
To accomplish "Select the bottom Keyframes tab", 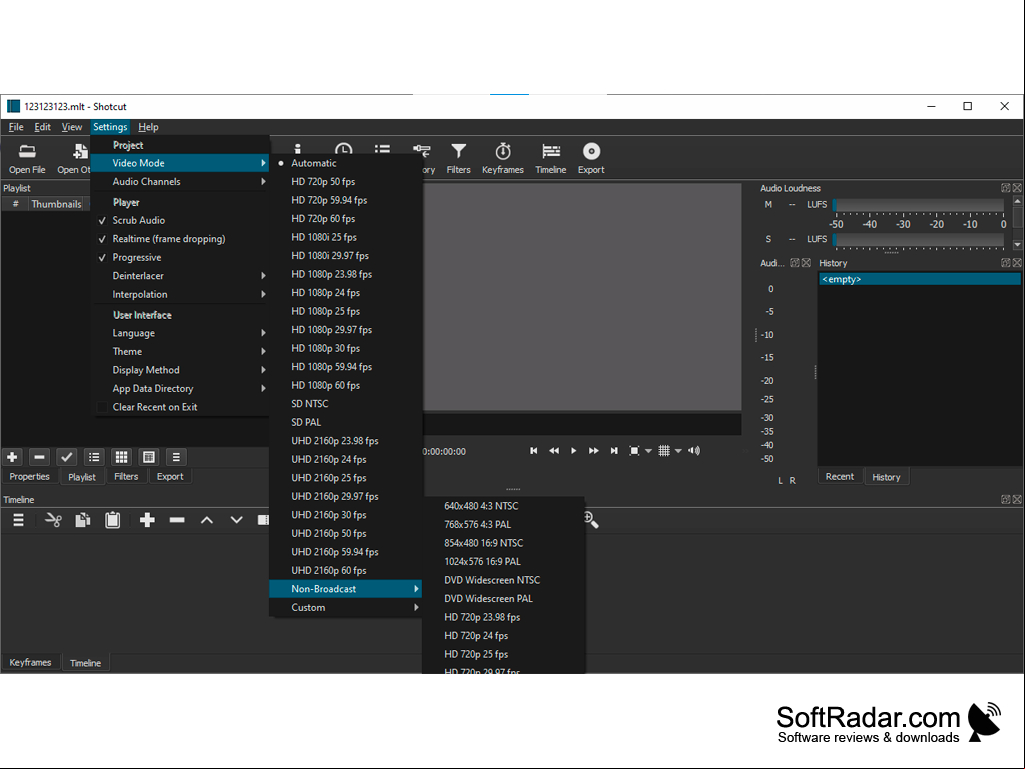I will (30, 662).
